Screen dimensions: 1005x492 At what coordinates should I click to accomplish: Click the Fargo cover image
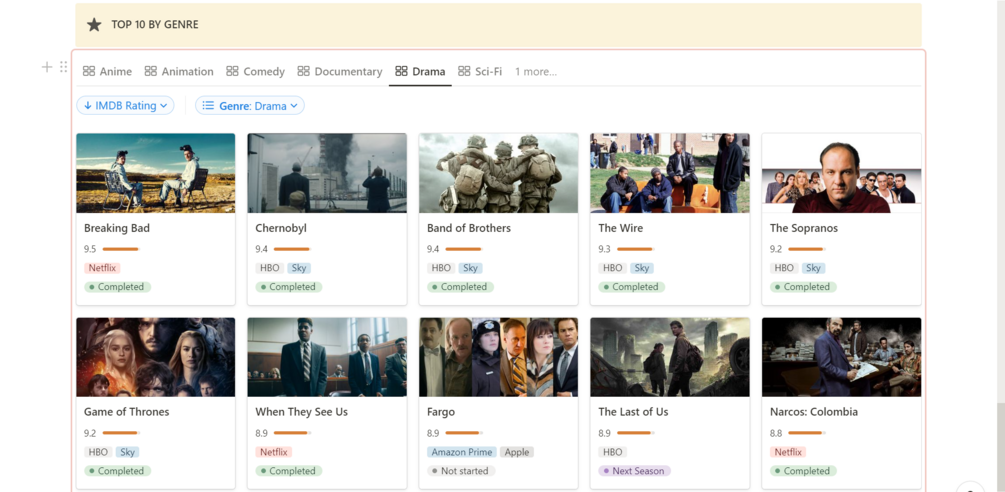[499, 357]
